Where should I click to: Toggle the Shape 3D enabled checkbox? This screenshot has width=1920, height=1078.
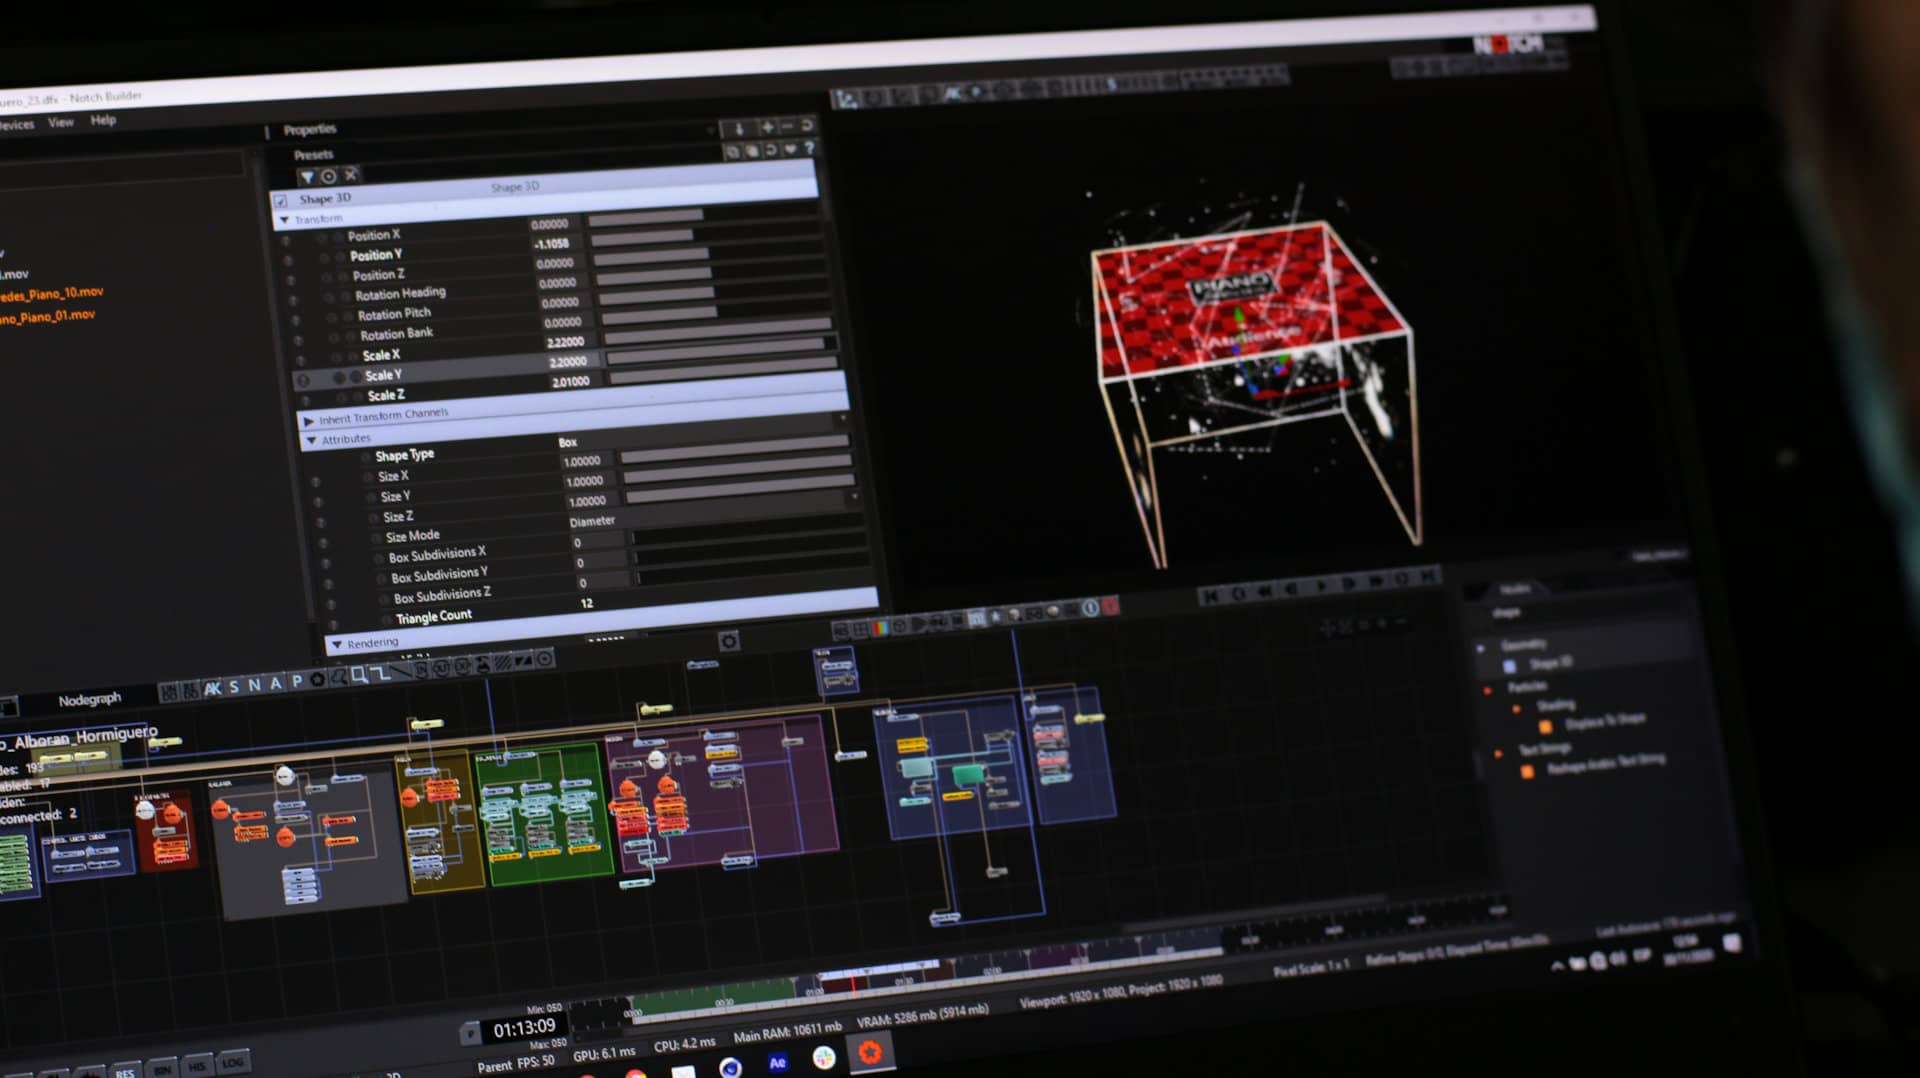click(281, 200)
